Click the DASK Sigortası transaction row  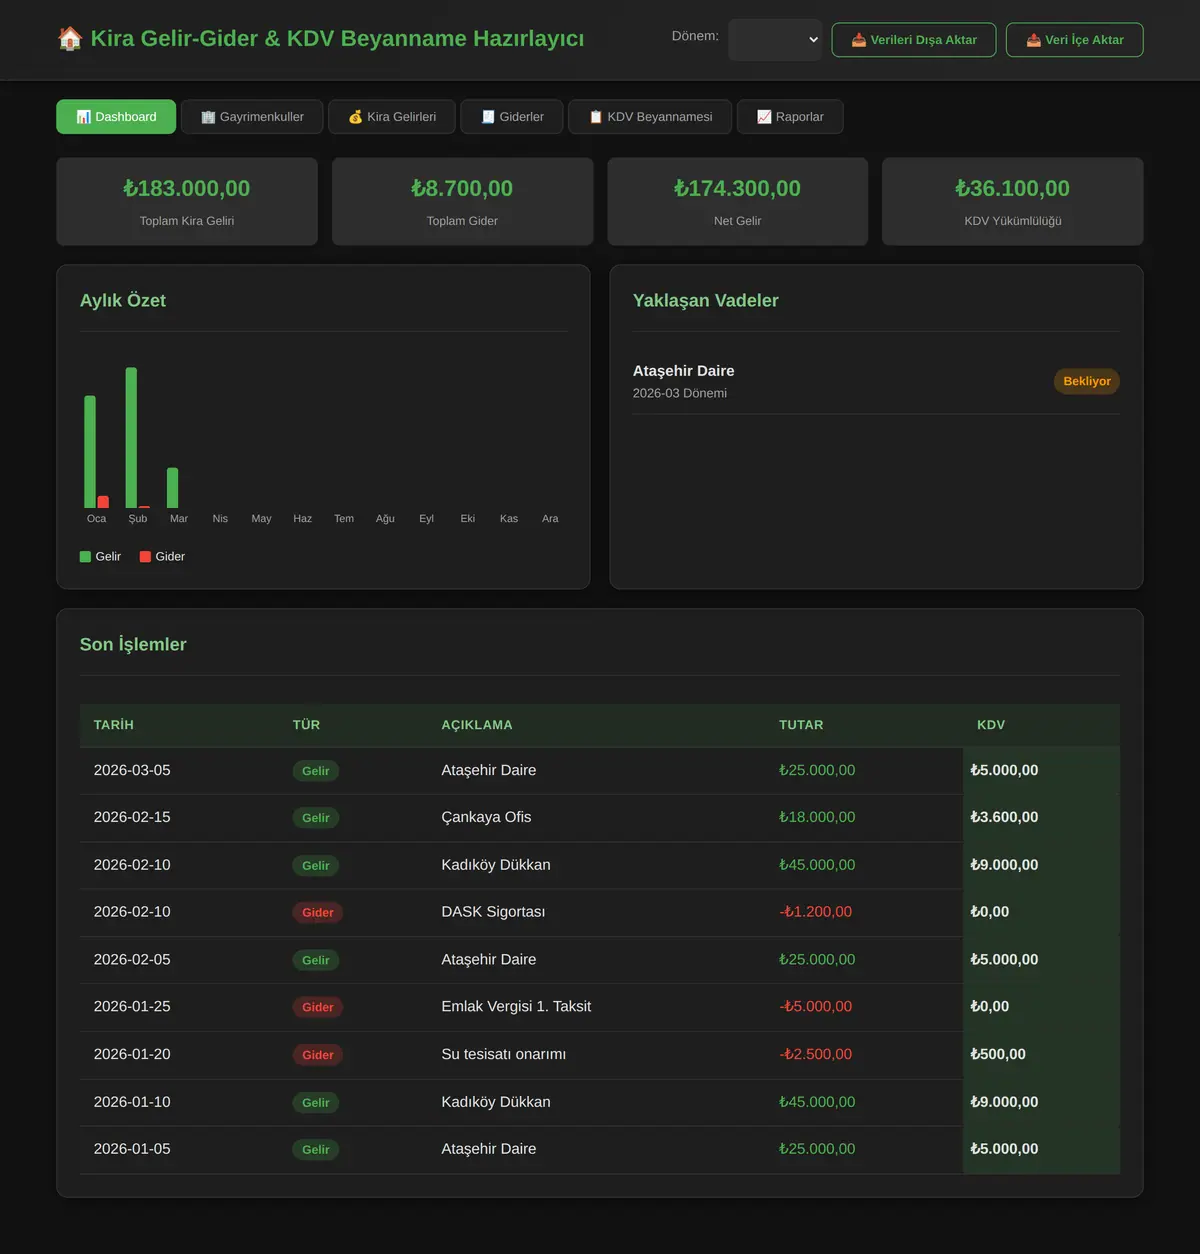pyautogui.click(x=600, y=912)
